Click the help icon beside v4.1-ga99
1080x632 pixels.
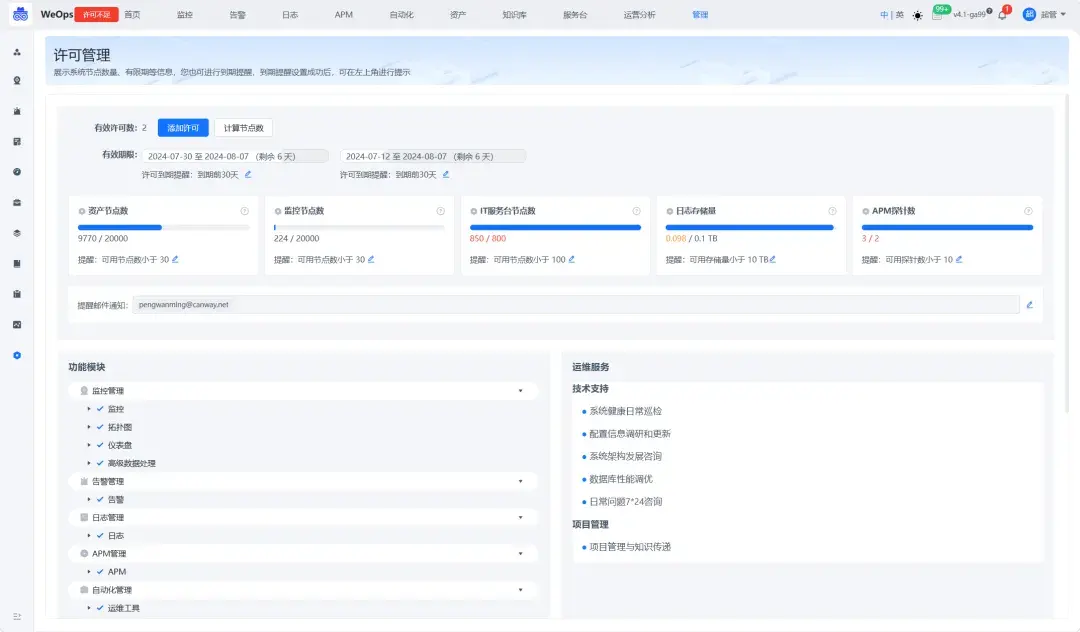click(x=990, y=11)
